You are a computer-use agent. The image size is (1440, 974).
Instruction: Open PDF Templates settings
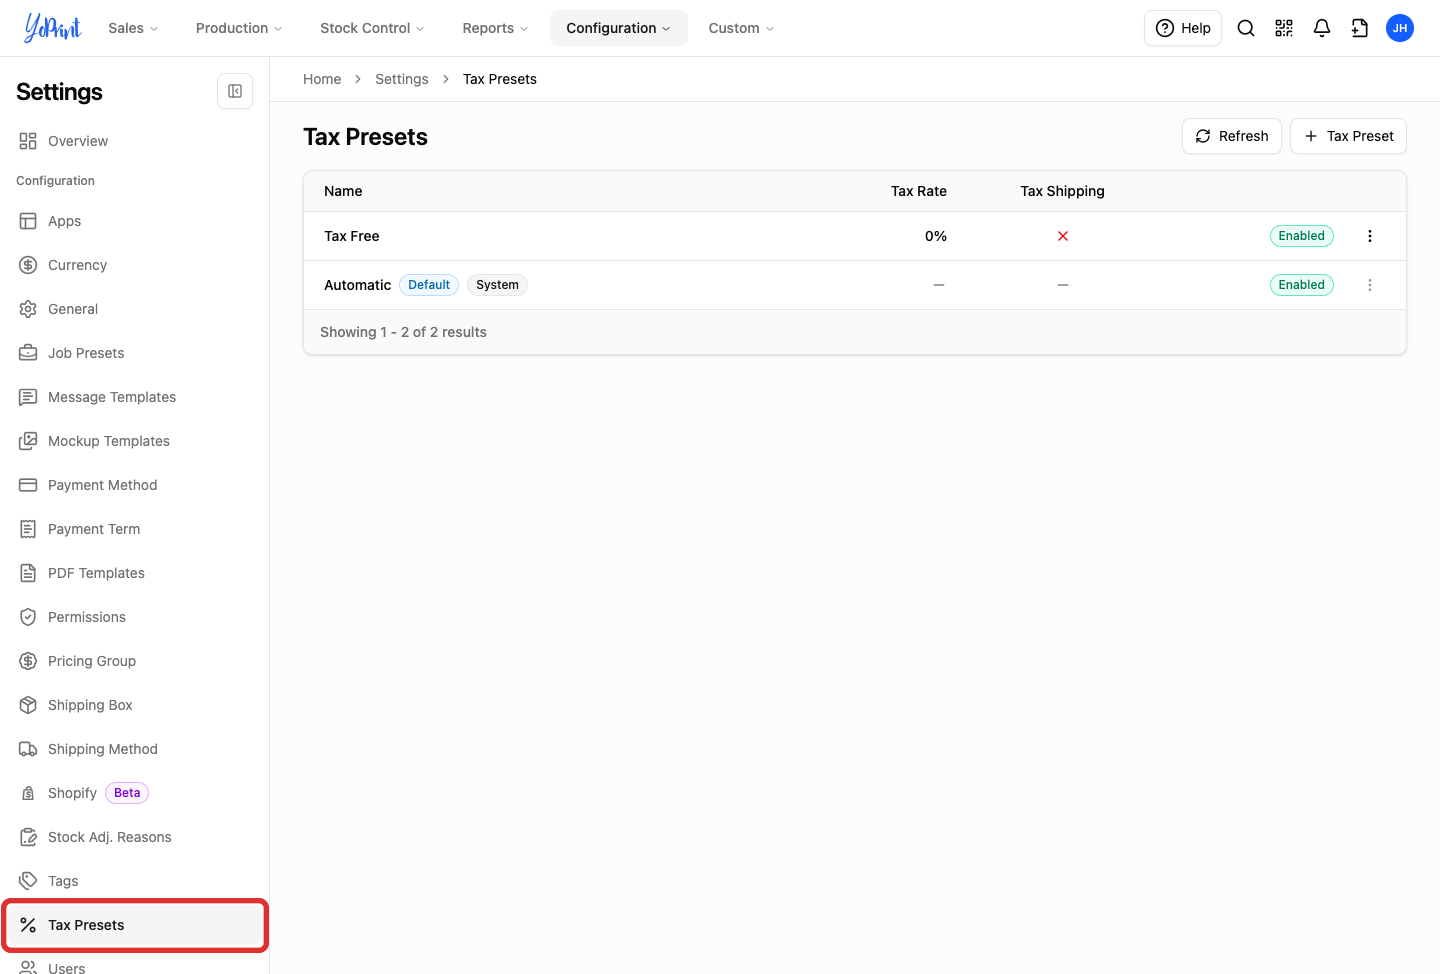coord(134,573)
